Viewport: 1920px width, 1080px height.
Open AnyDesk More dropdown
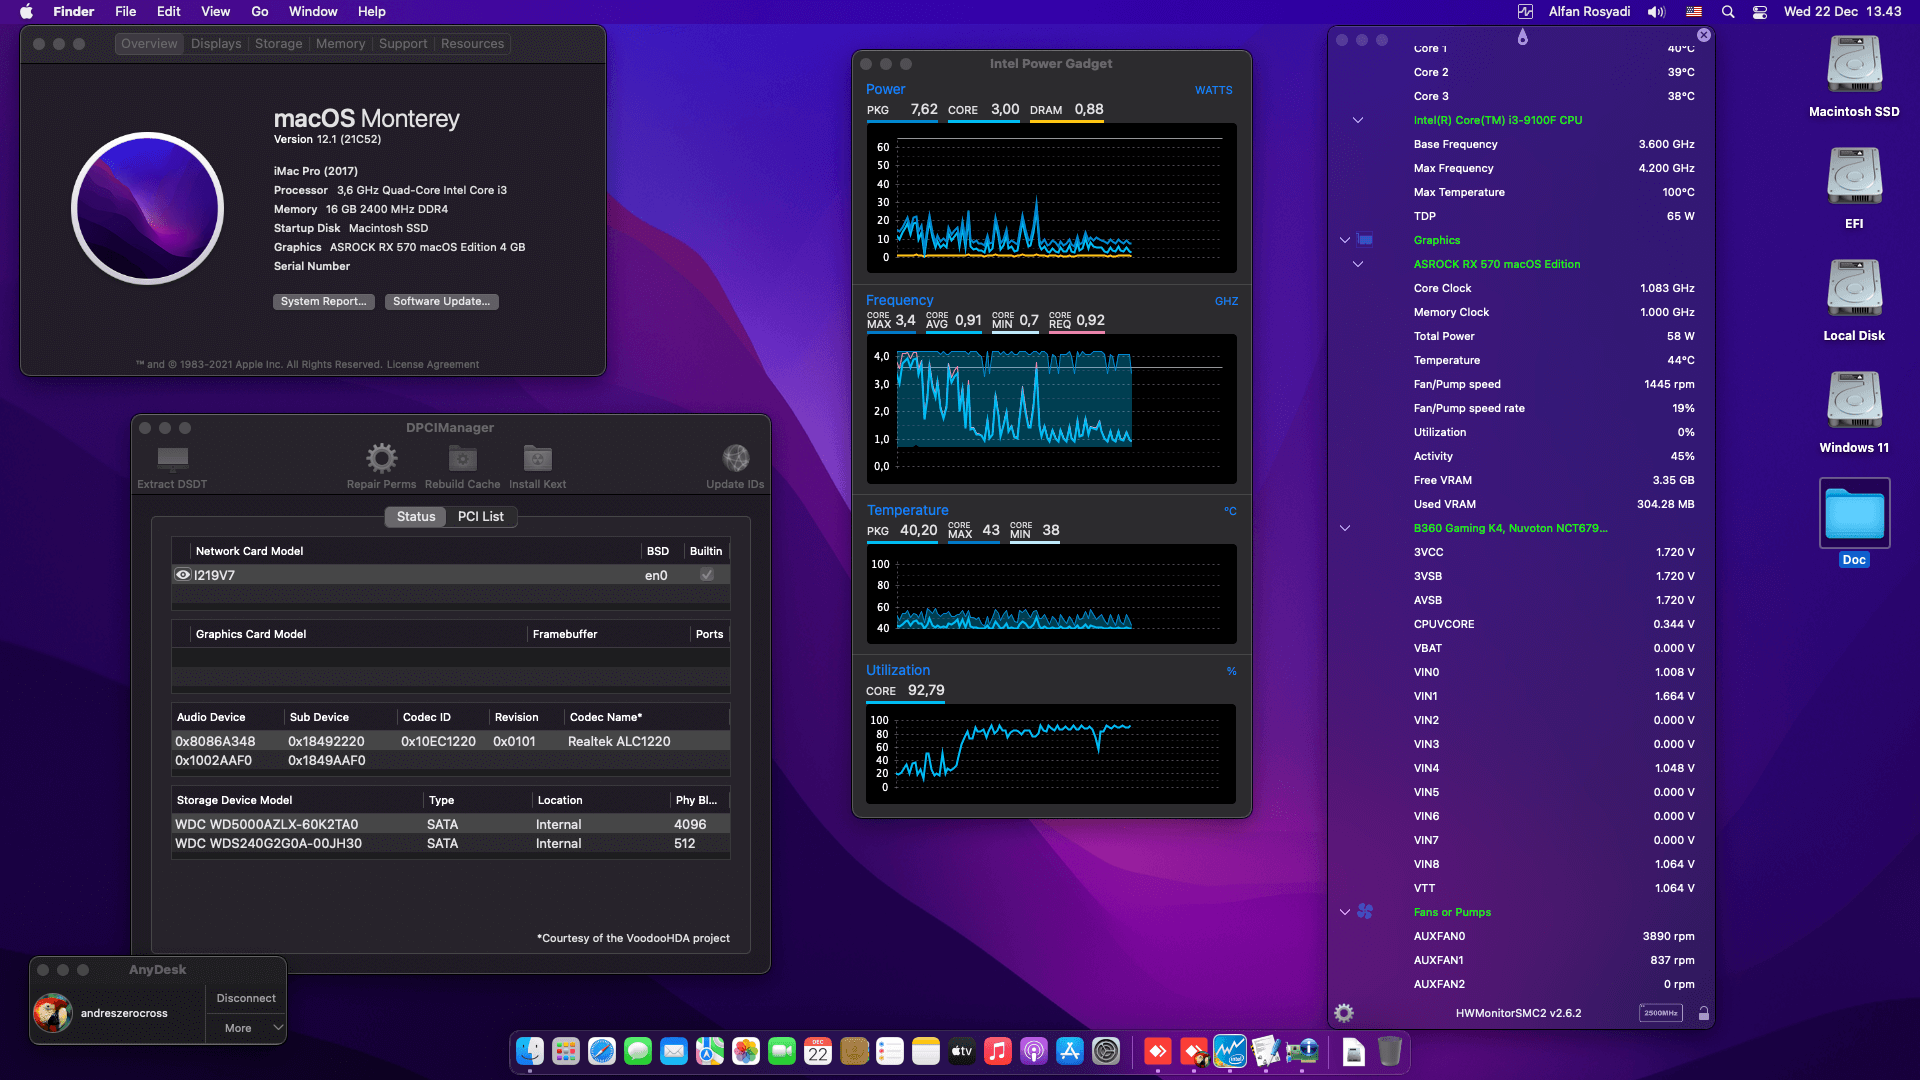pos(246,1028)
